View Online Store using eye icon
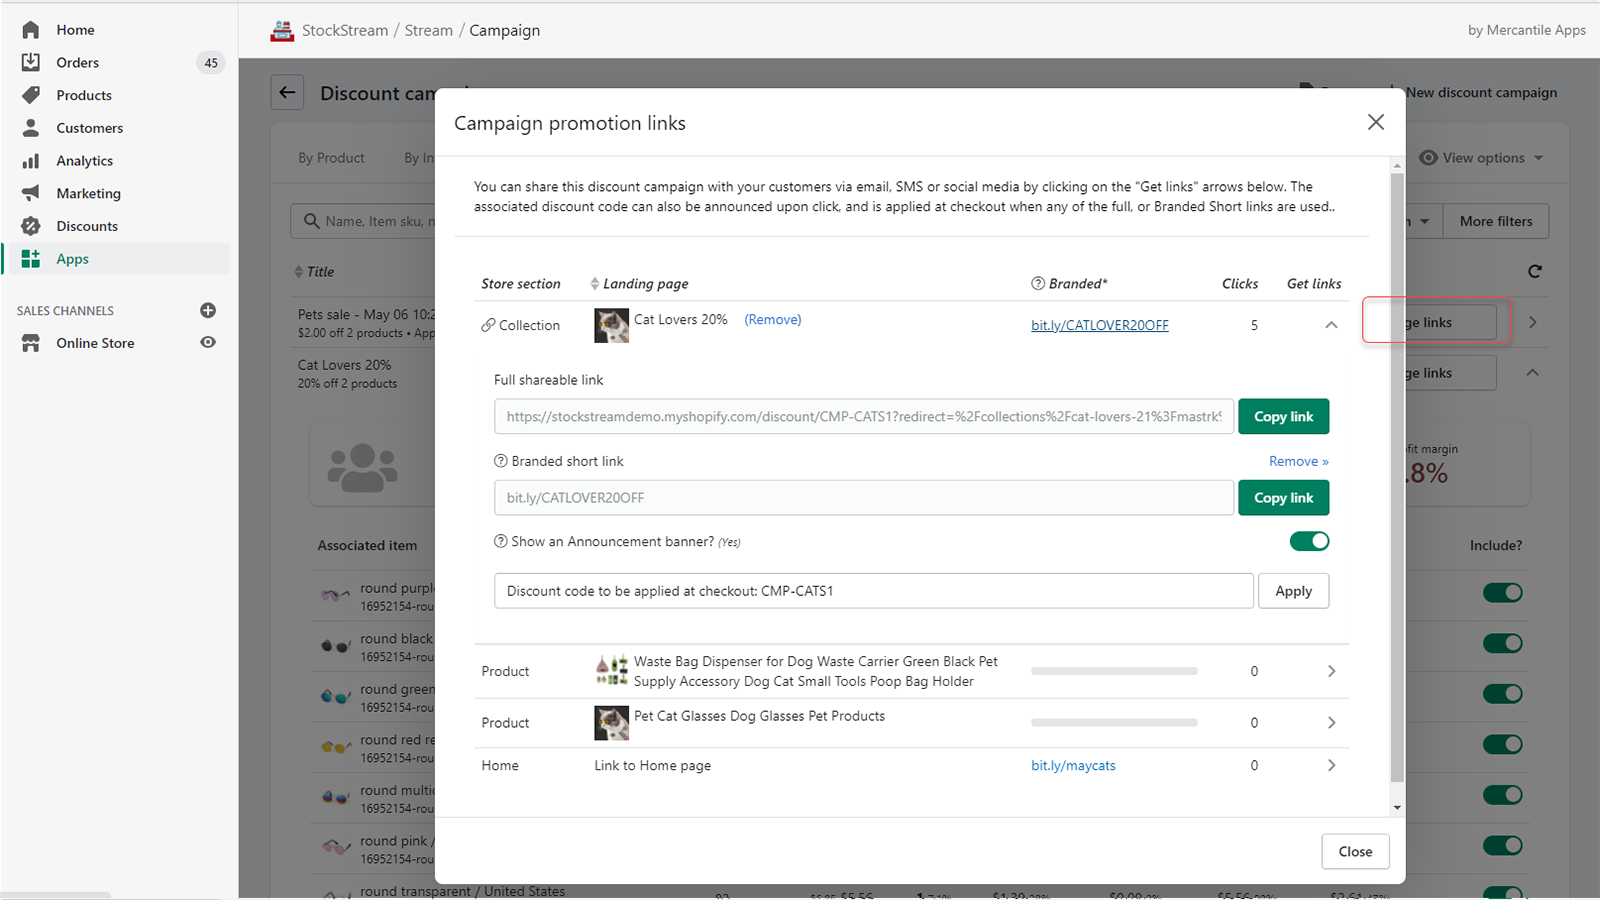1600x900 pixels. [208, 342]
